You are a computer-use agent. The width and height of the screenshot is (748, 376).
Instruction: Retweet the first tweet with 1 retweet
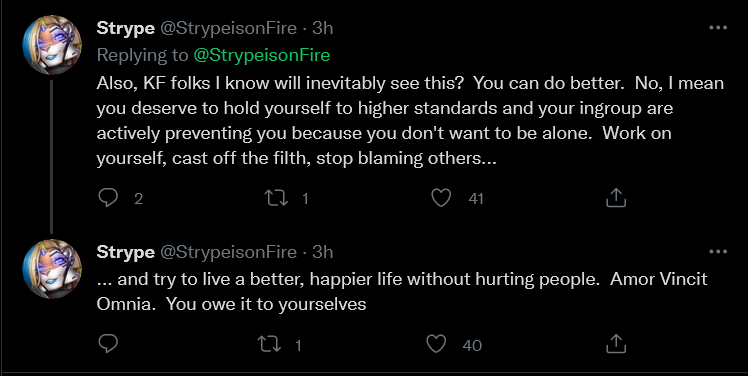coord(276,198)
